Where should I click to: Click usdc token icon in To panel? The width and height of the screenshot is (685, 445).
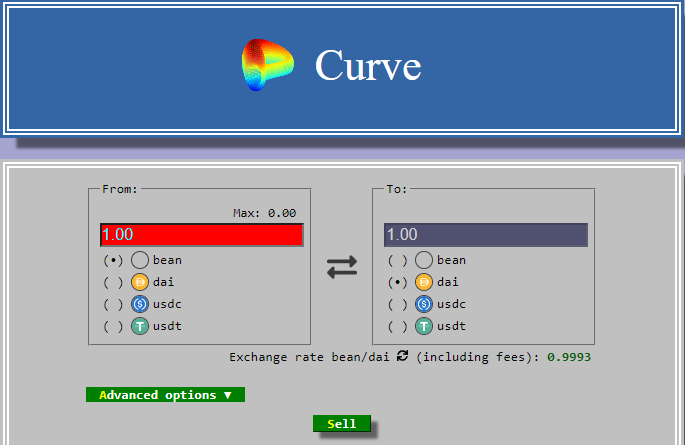(424, 304)
